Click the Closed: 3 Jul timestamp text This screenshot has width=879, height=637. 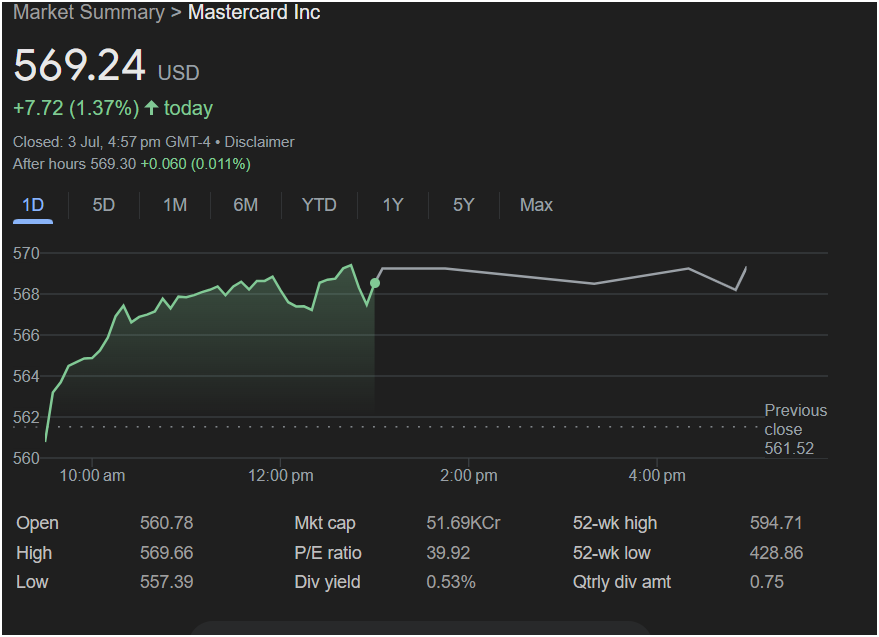point(112,142)
